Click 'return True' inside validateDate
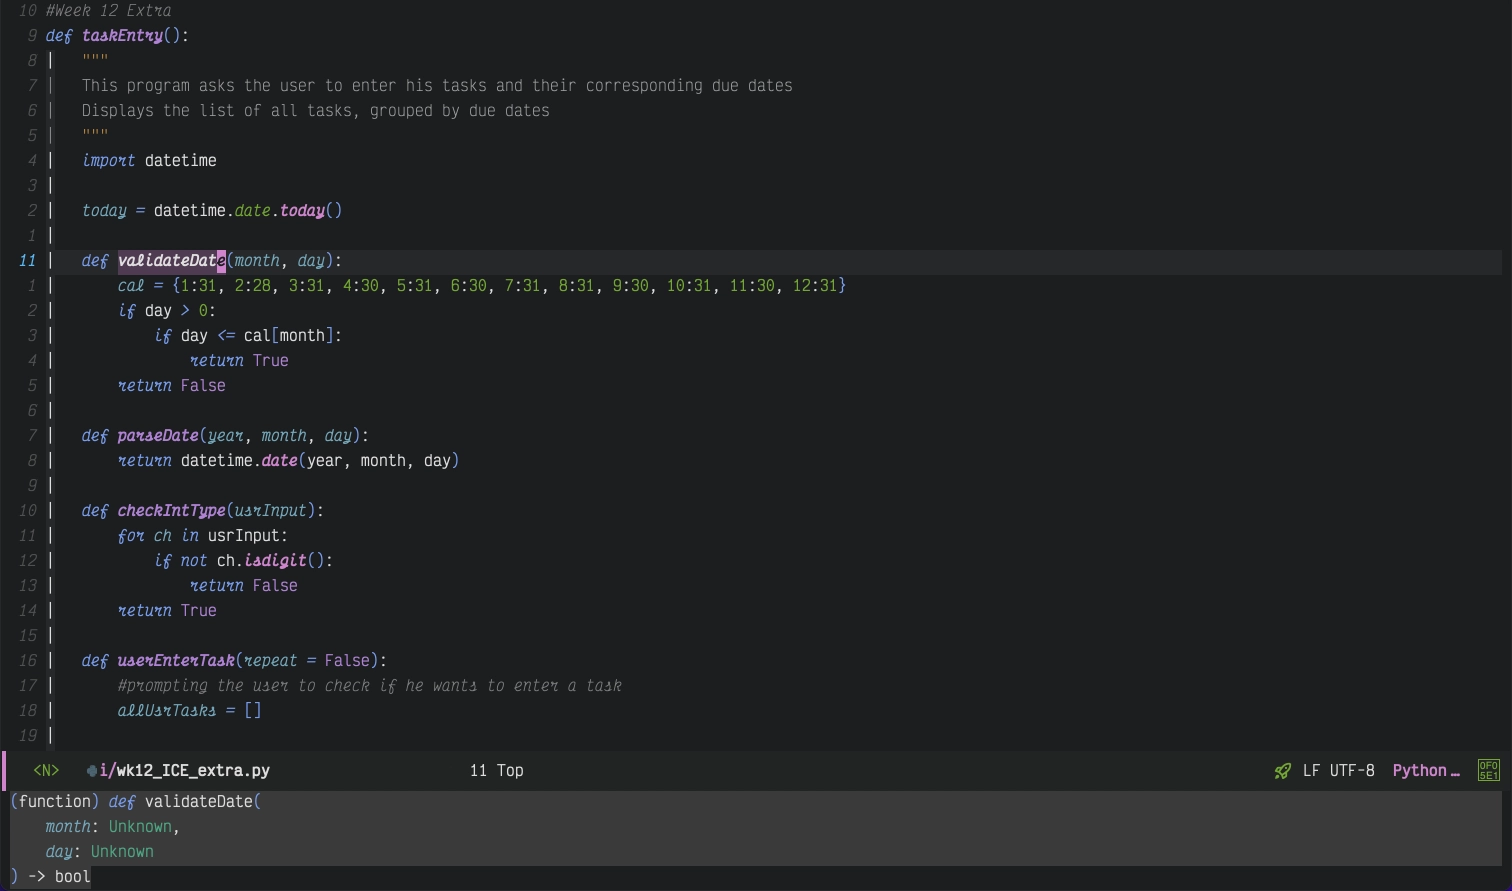The image size is (1512, 891). (x=238, y=360)
